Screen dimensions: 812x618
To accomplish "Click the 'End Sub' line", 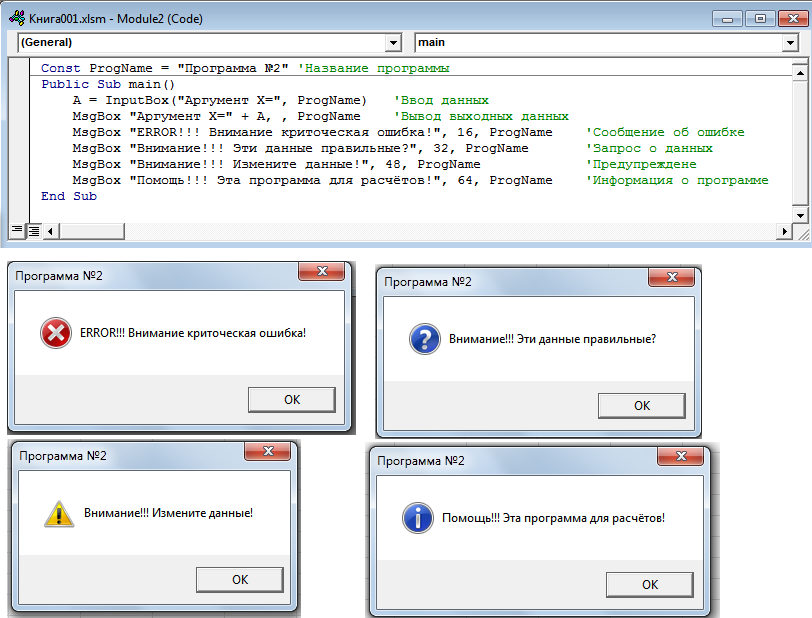I will tap(68, 196).
